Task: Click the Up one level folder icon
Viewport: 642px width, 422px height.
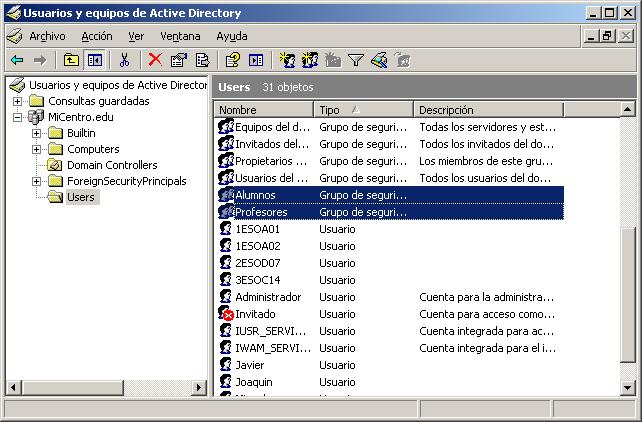Action: pos(72,60)
